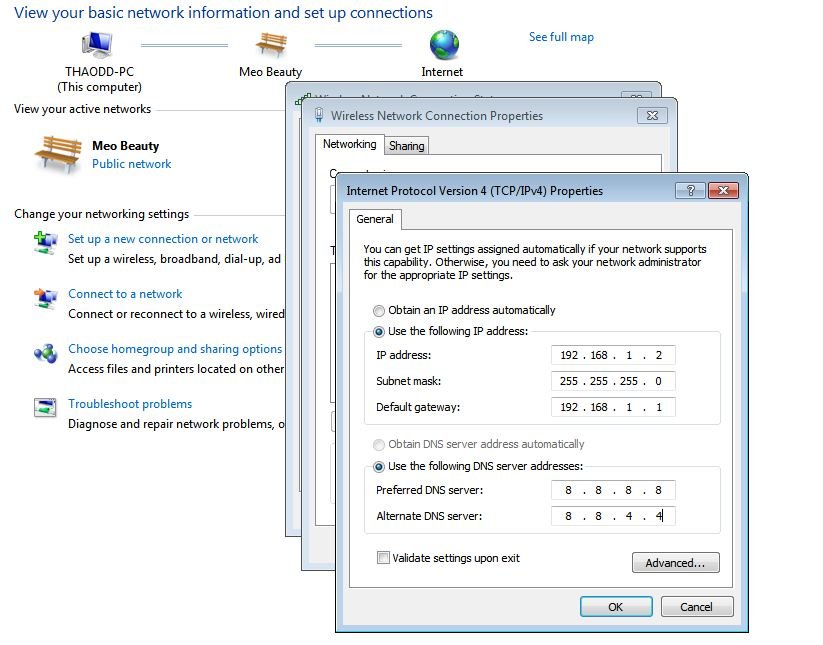
Task: Click the homegroup and sharing options icon
Action: [x=46, y=354]
